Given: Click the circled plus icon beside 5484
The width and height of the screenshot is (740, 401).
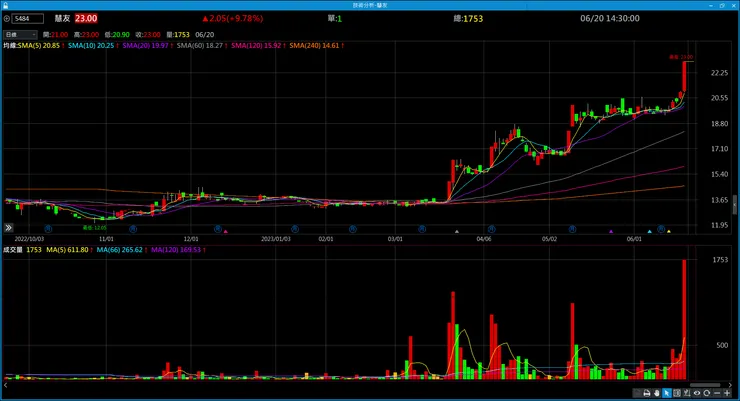Looking at the screenshot, I should [x=7, y=19].
